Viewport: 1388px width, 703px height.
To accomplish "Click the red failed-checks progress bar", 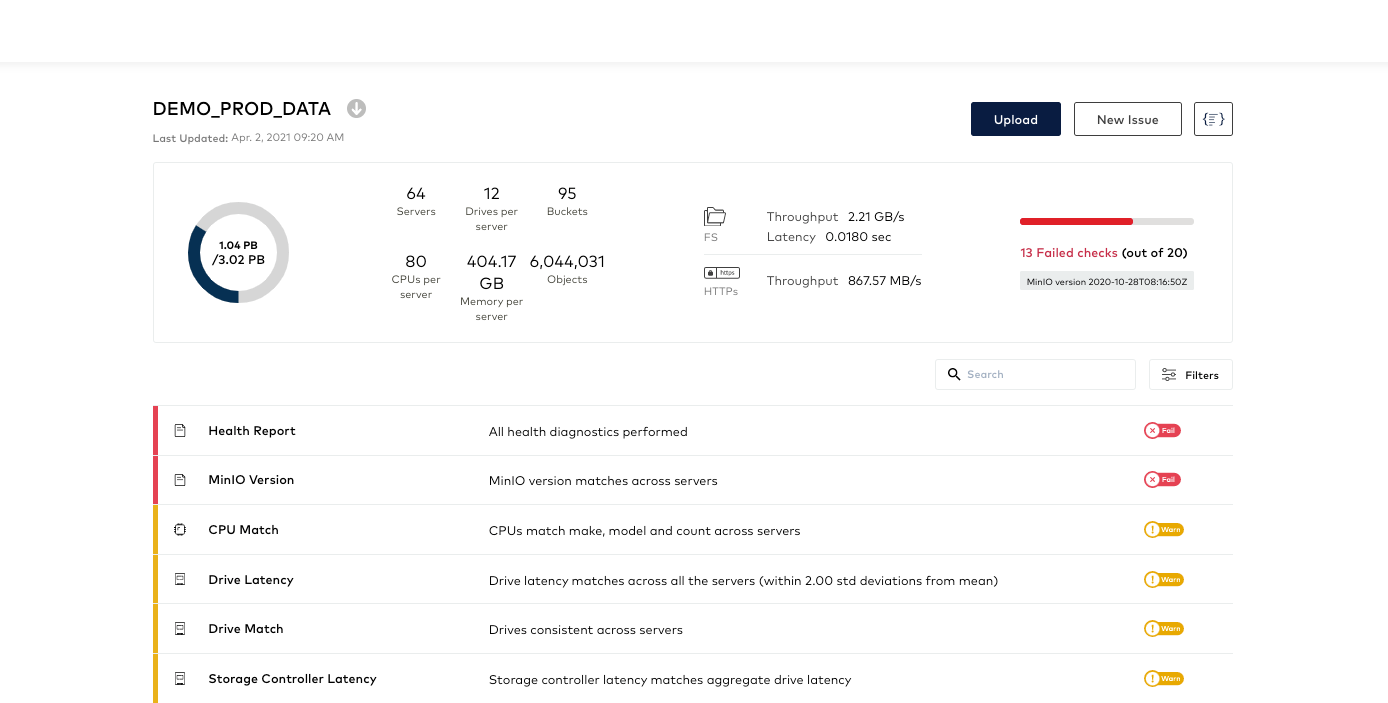I will (1076, 221).
